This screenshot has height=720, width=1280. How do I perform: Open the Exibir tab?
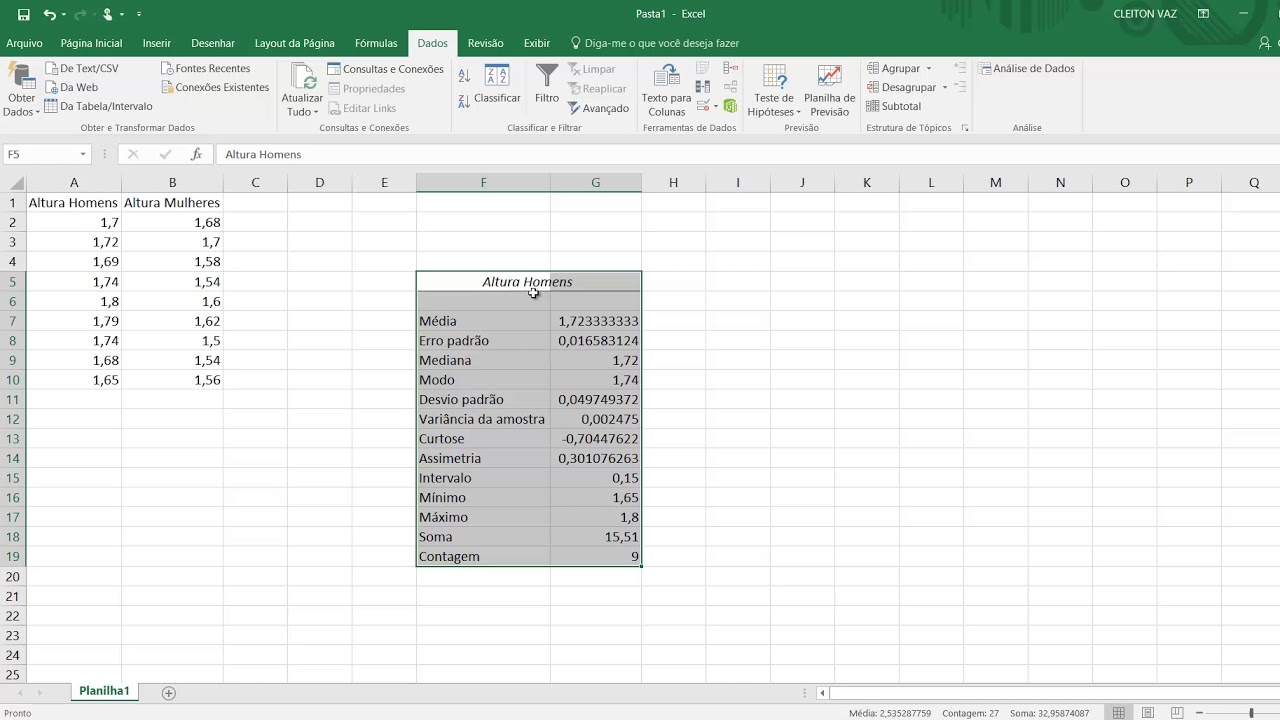pos(537,43)
